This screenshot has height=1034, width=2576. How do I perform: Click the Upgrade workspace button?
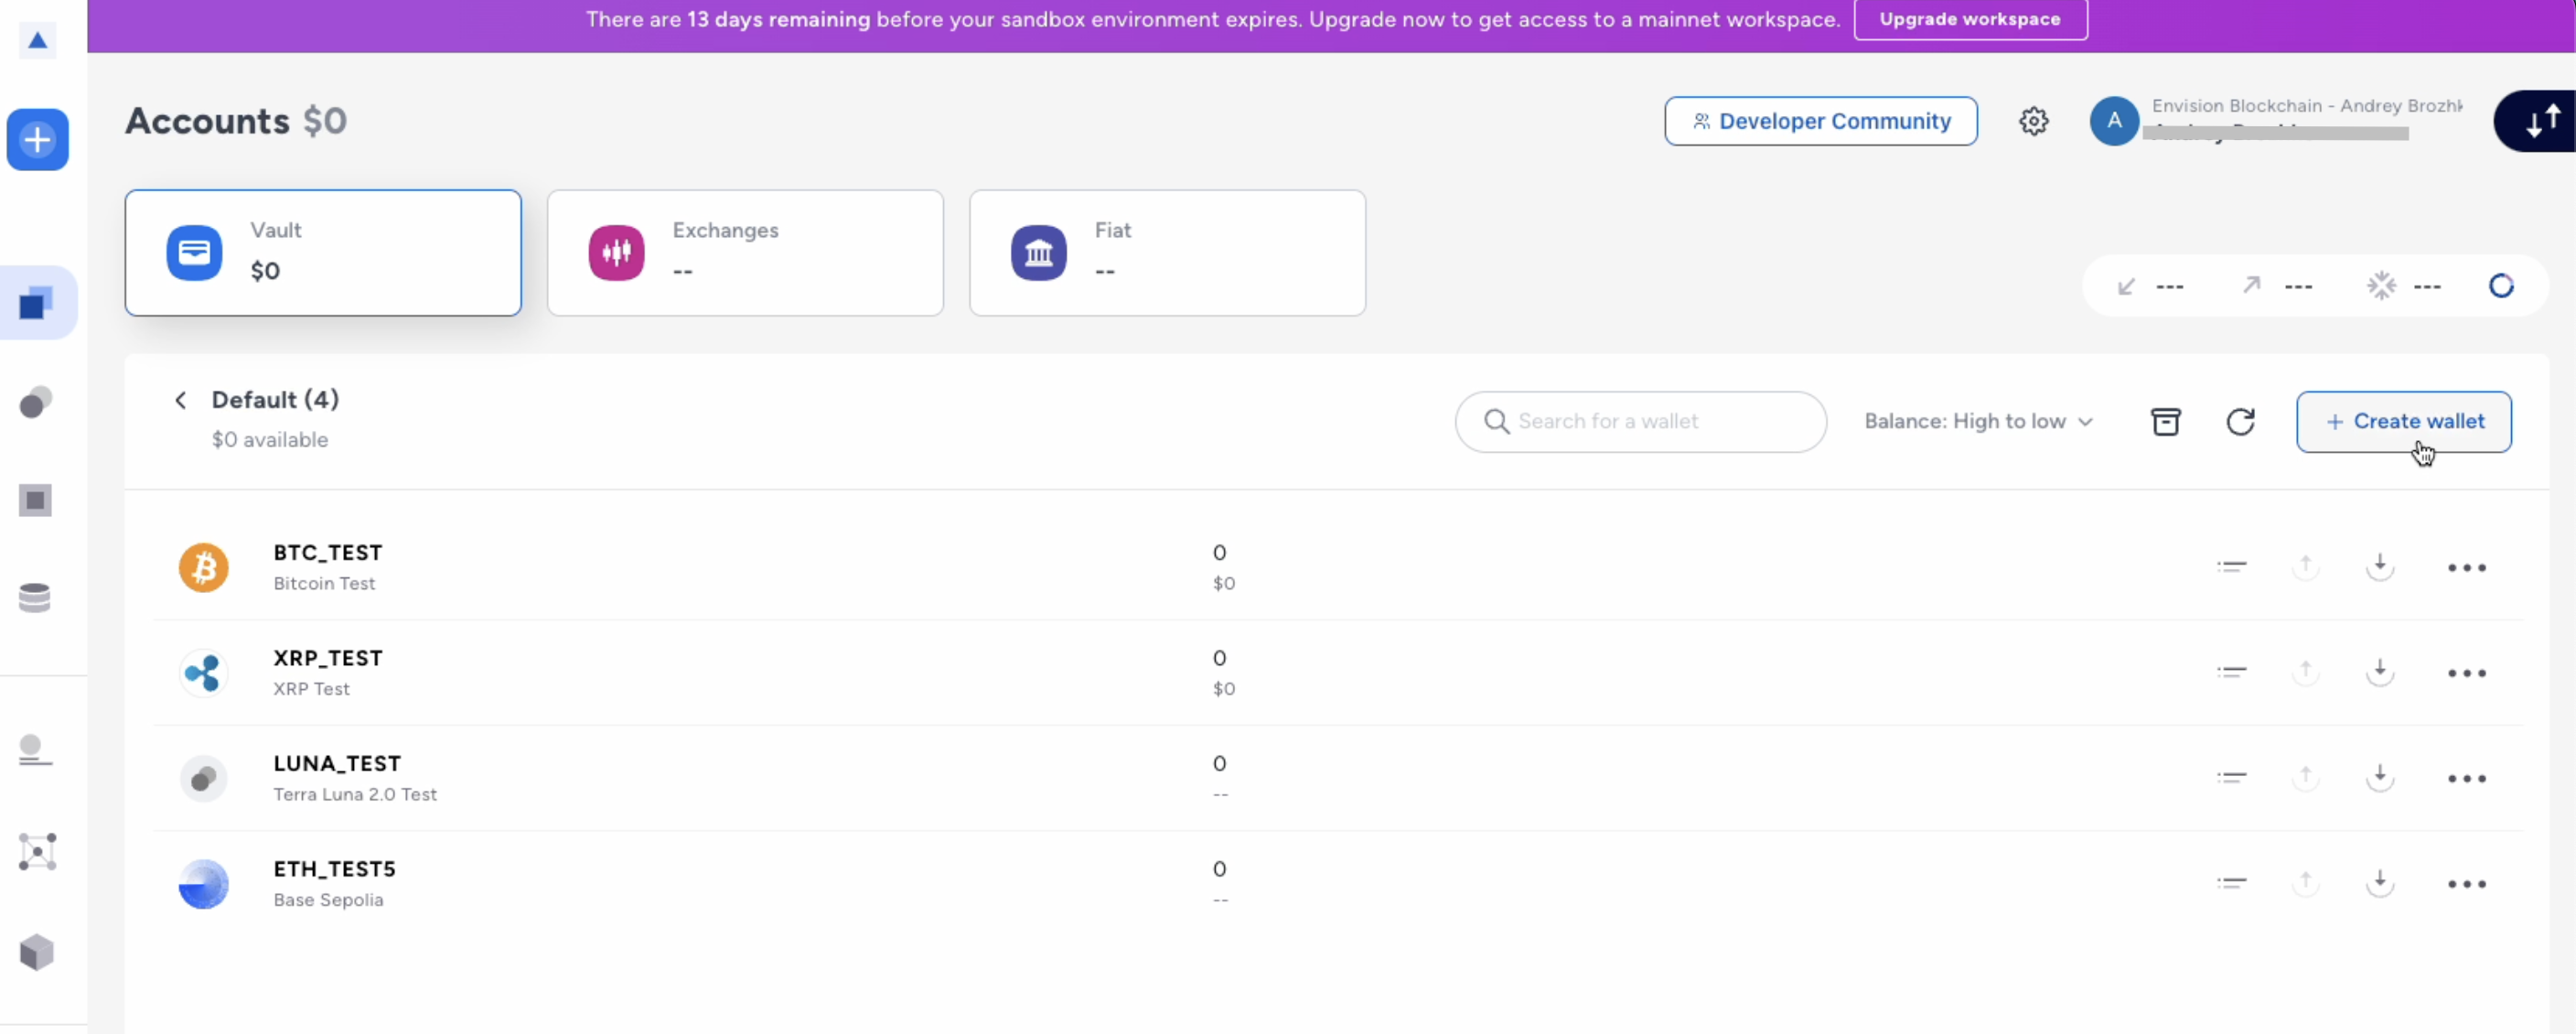pyautogui.click(x=1969, y=19)
